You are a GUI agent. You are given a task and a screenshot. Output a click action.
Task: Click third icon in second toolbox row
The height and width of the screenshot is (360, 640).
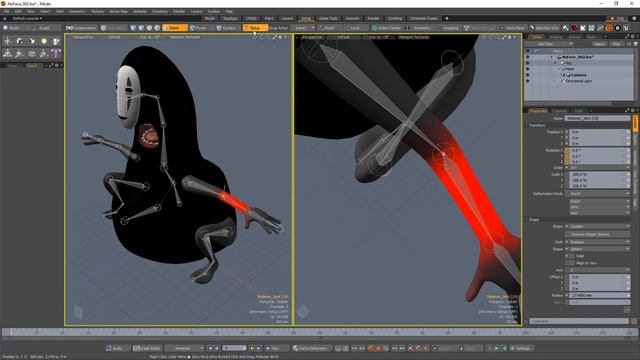tap(32, 53)
